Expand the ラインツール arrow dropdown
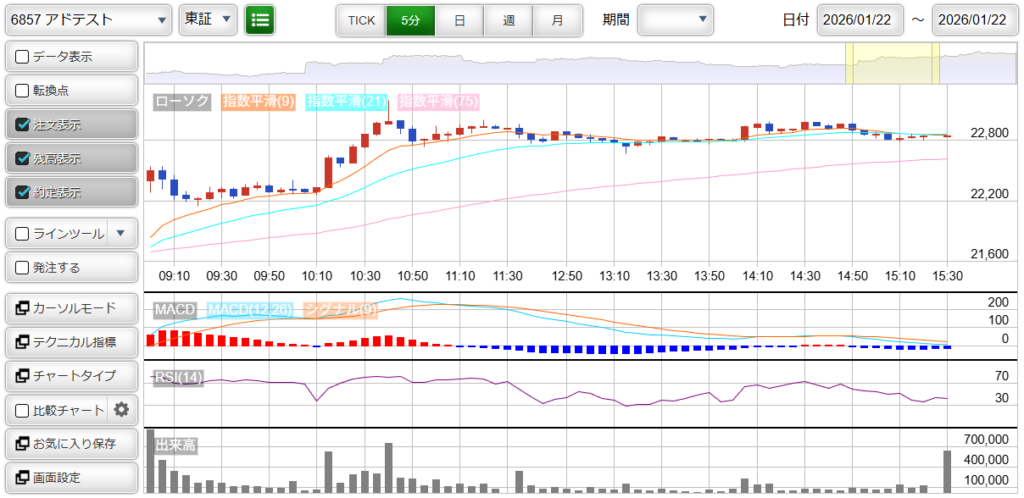 pos(120,233)
